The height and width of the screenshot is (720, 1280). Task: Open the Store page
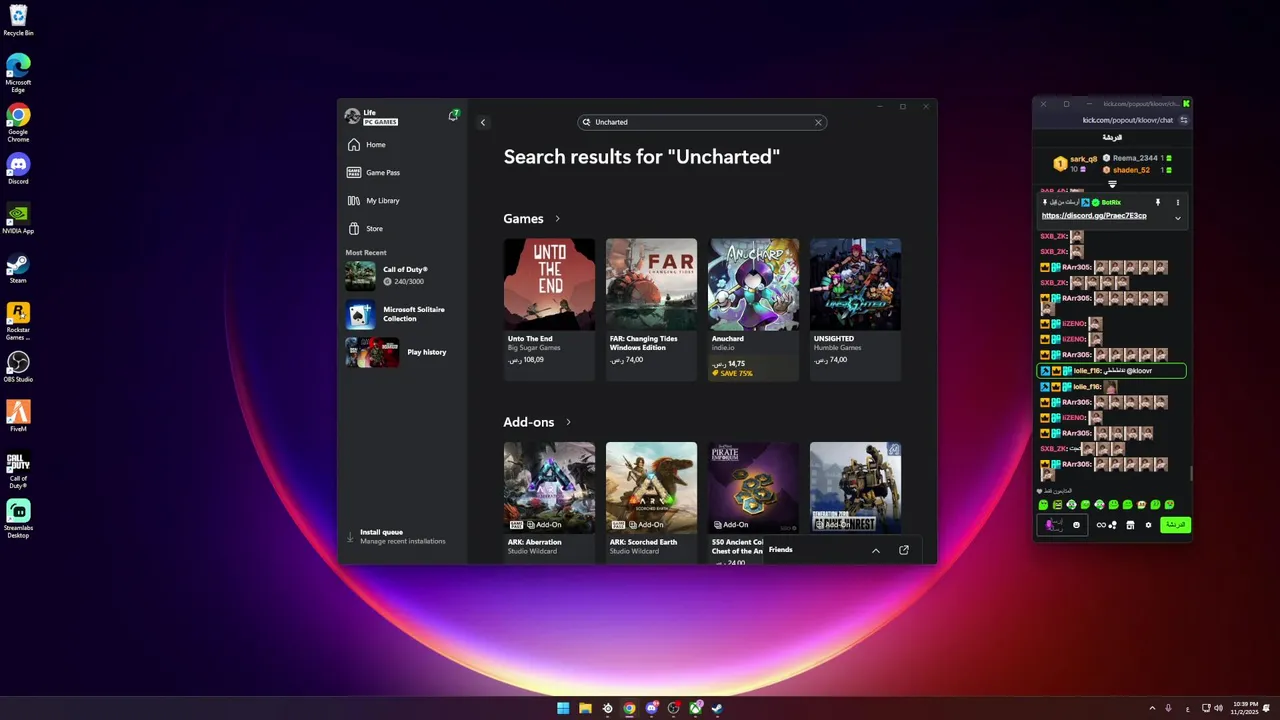365,229
